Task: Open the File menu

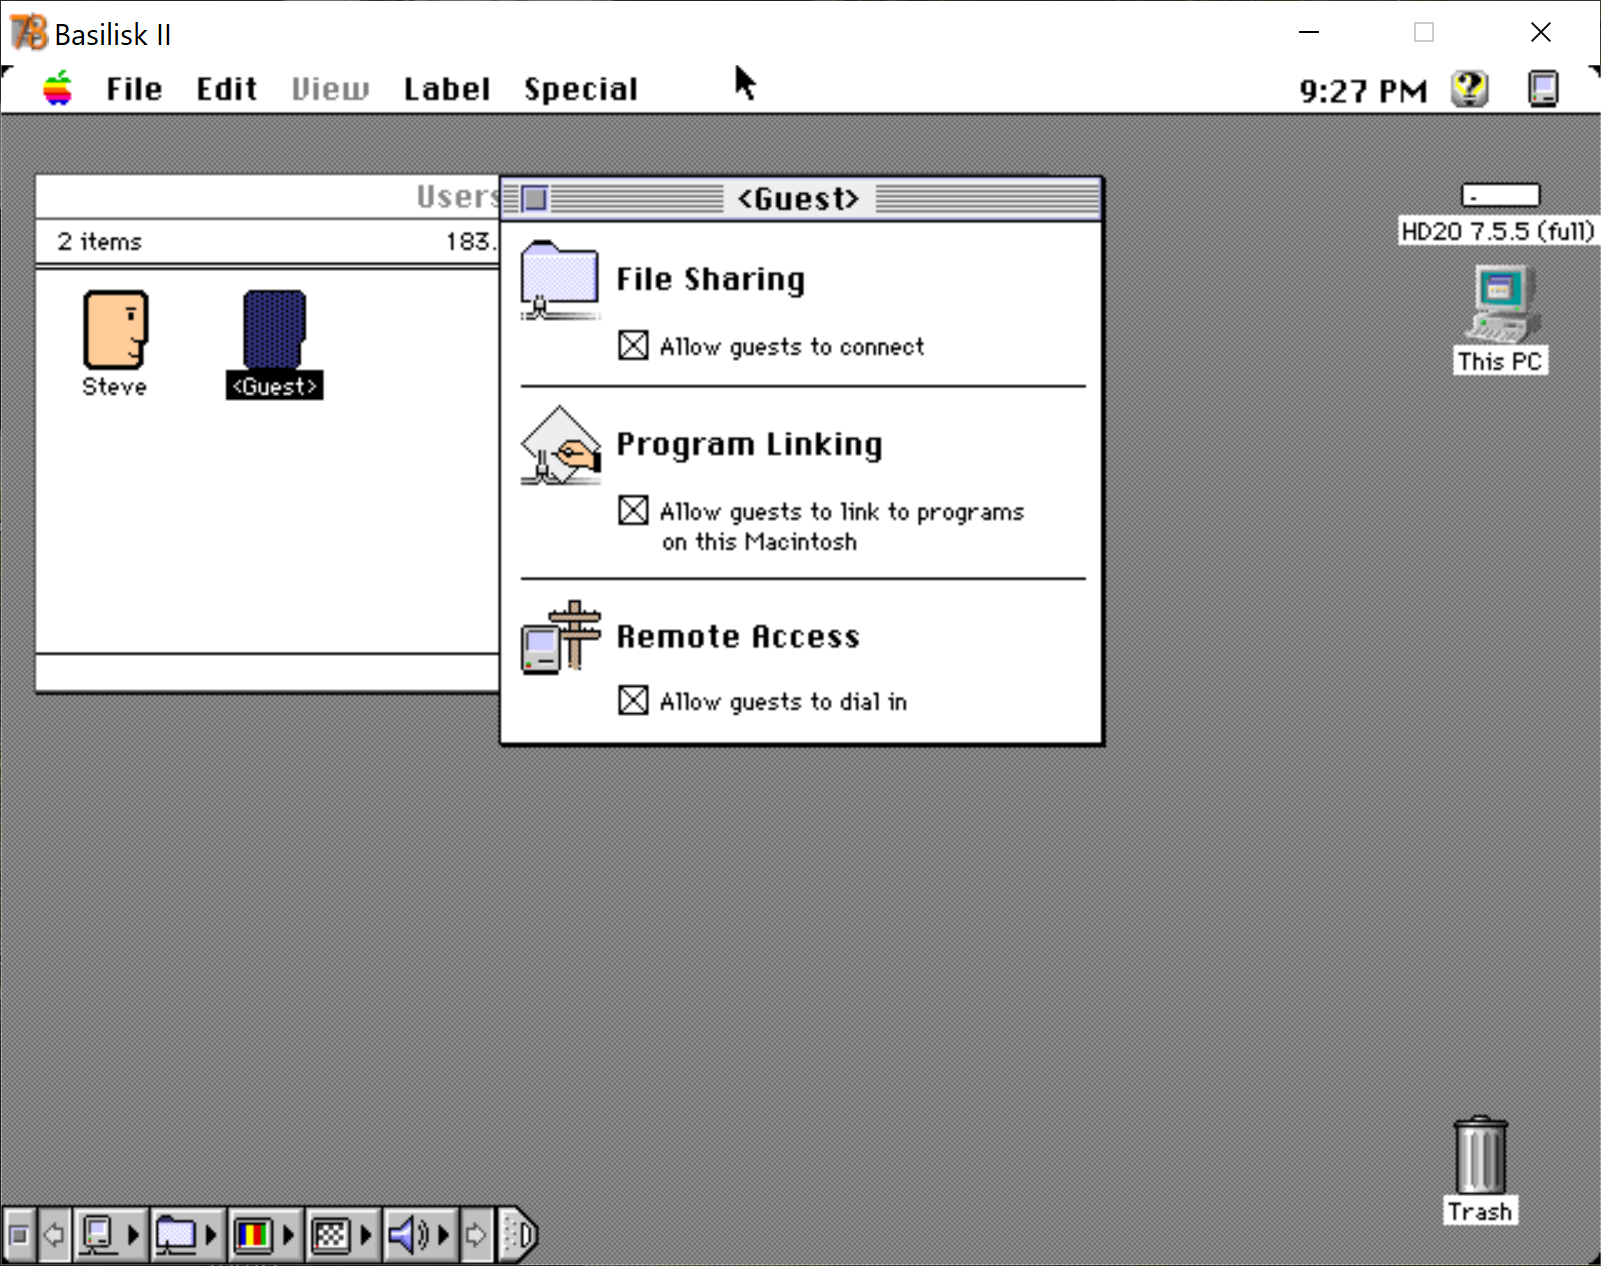Action: tap(134, 89)
